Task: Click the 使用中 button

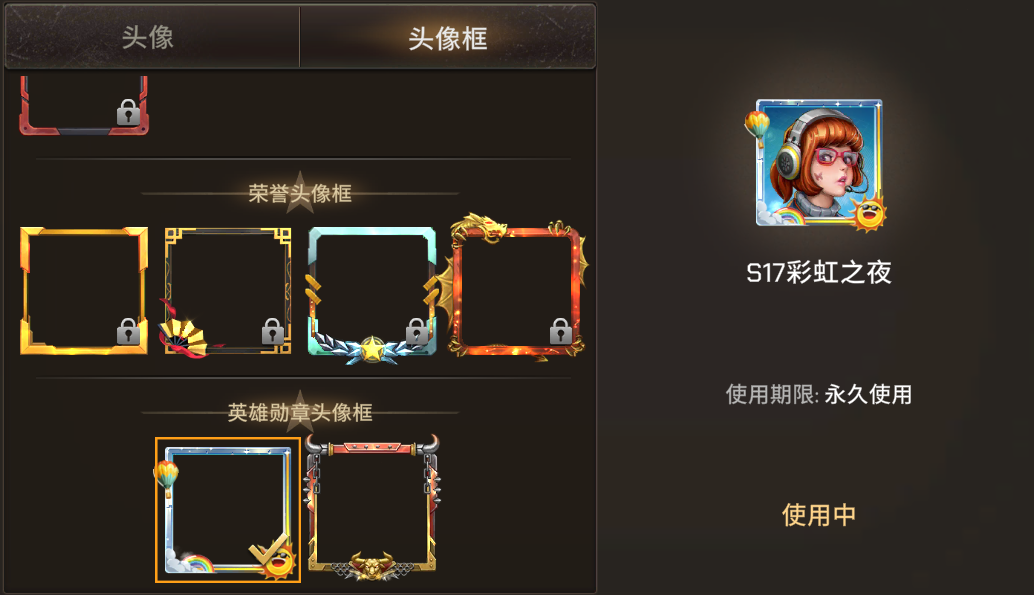Action: [819, 515]
